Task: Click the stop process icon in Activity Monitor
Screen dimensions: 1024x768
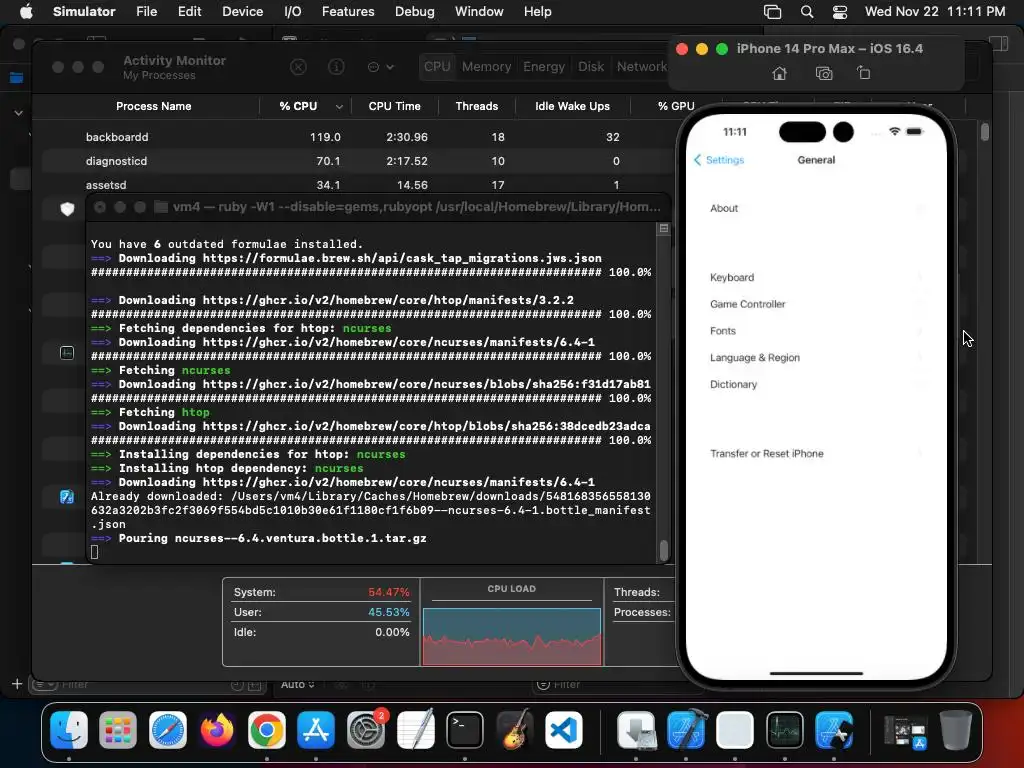Action: [298, 67]
